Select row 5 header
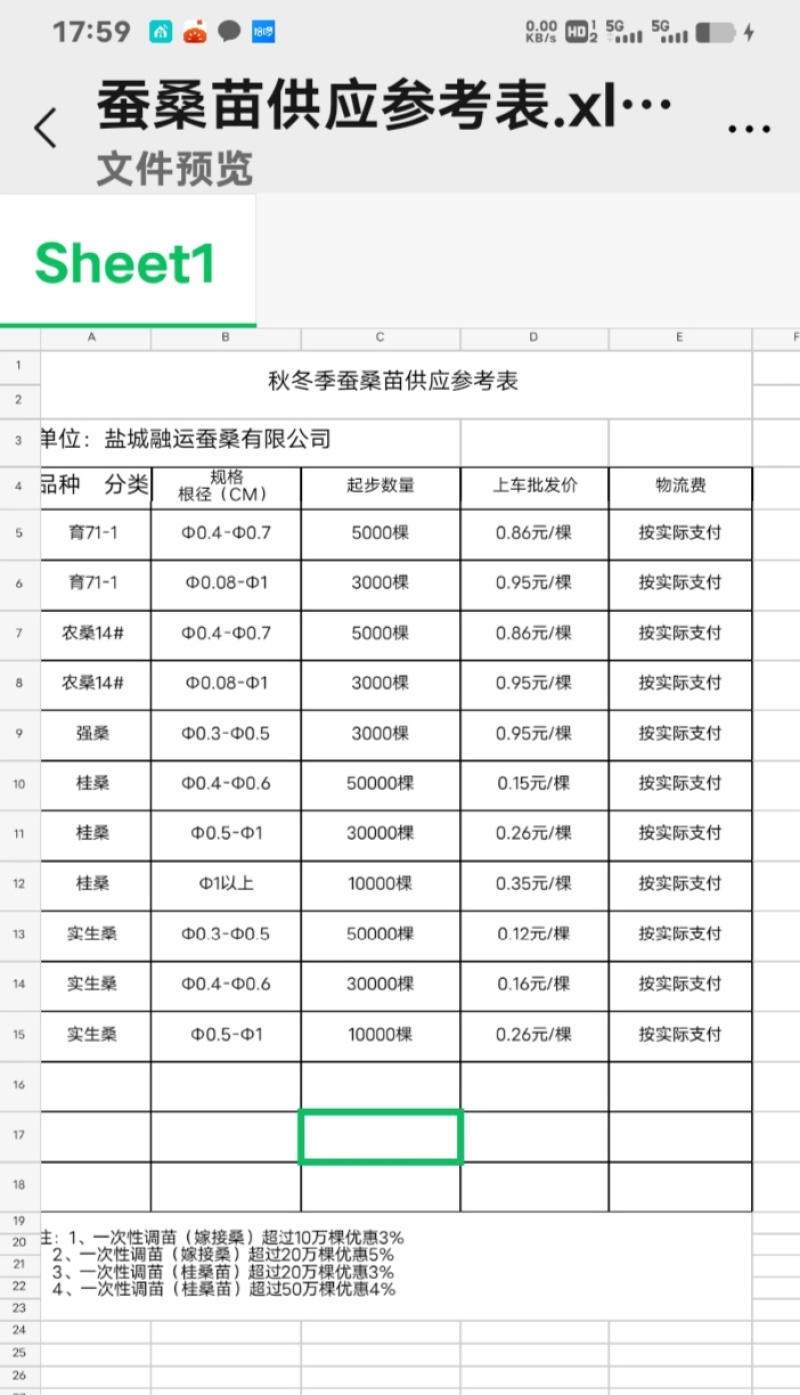Screen dimensions: 800x1395 click(20, 534)
